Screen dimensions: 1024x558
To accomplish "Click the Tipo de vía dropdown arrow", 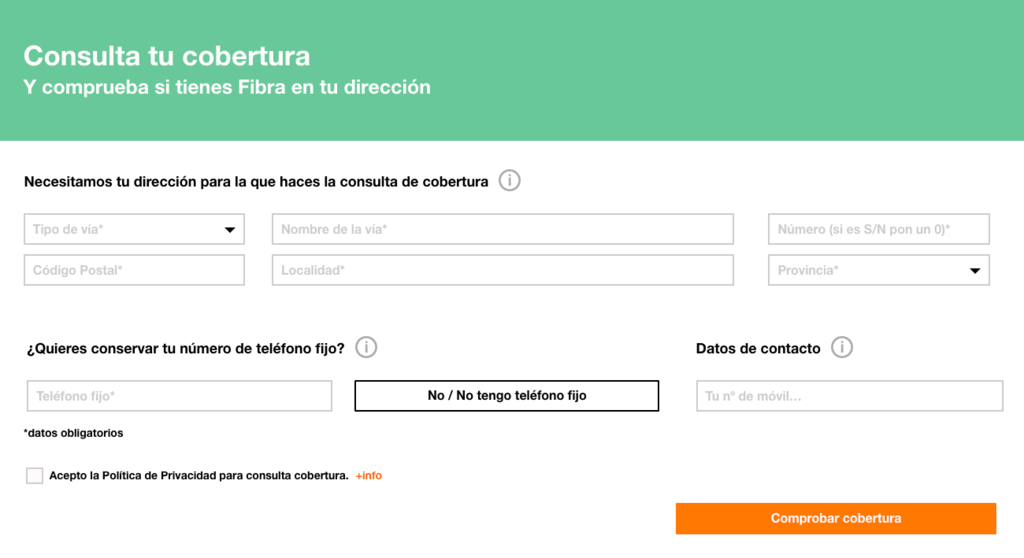I will click(230, 230).
